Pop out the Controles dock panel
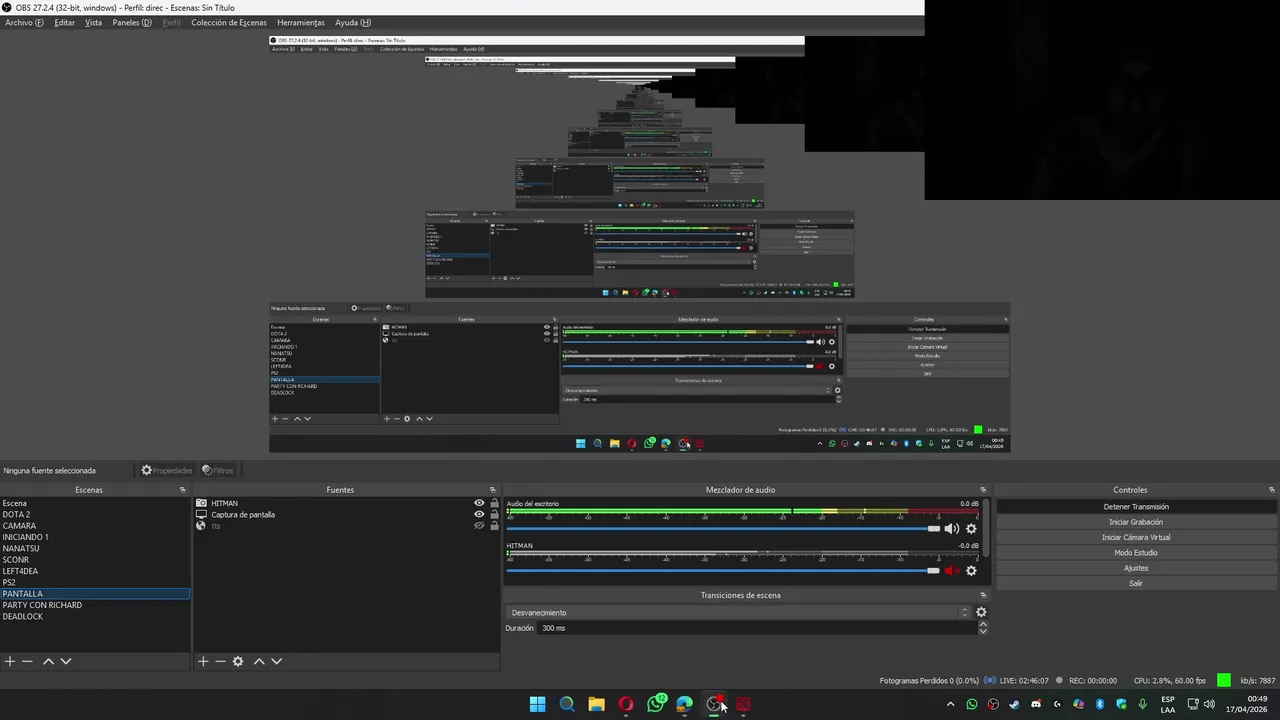The image size is (1280, 720). click(1272, 490)
